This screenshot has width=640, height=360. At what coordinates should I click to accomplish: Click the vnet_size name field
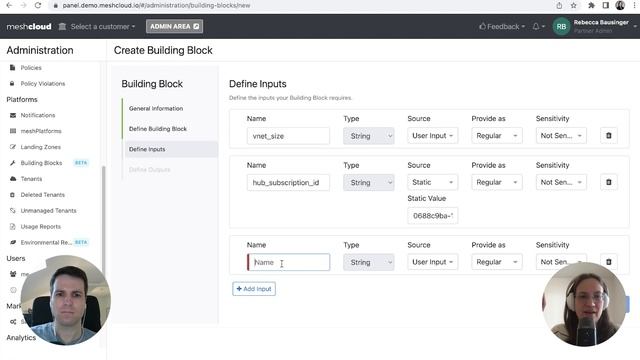coord(288,136)
